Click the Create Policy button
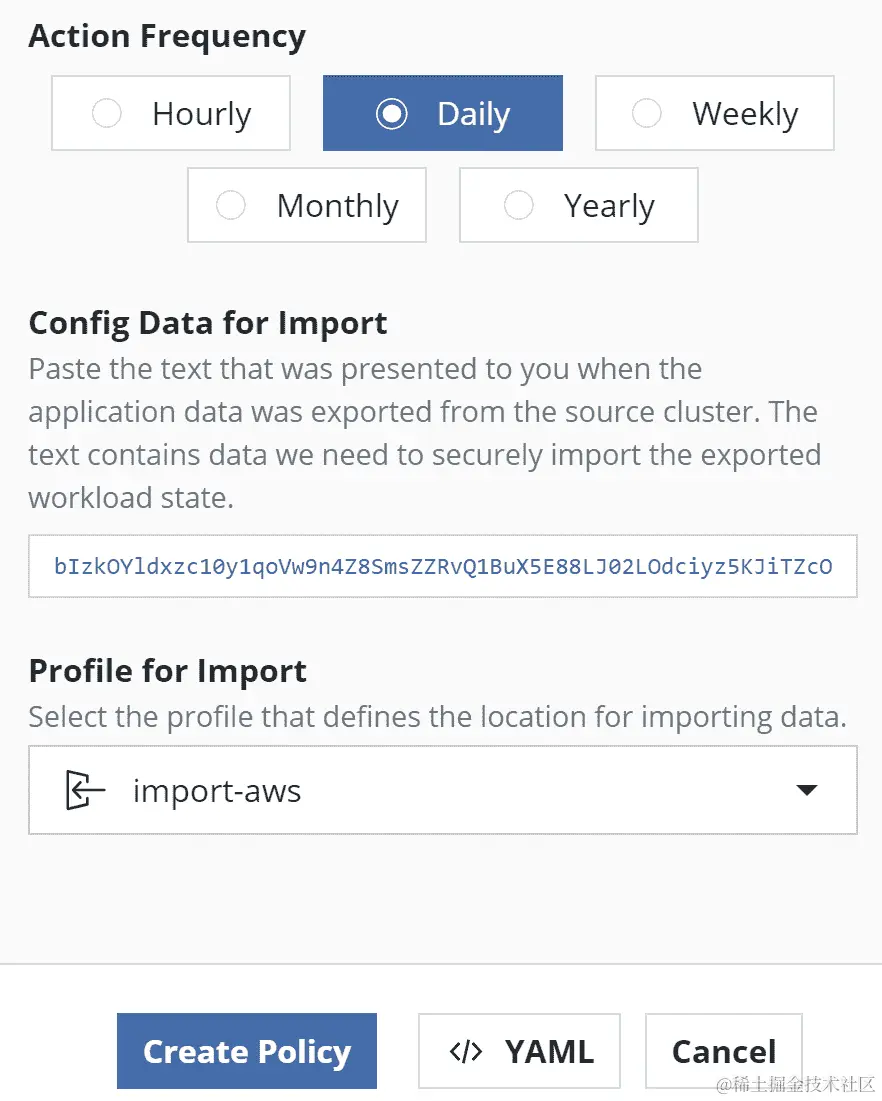This screenshot has height=1101, width=882. [247, 1051]
